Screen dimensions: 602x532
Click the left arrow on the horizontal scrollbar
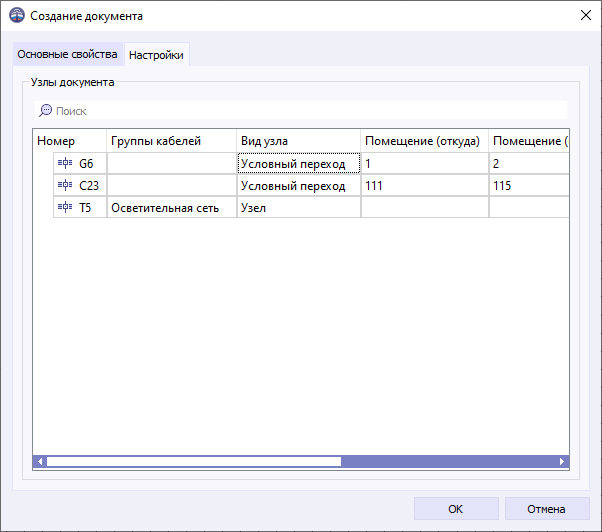pyautogui.click(x=40, y=461)
